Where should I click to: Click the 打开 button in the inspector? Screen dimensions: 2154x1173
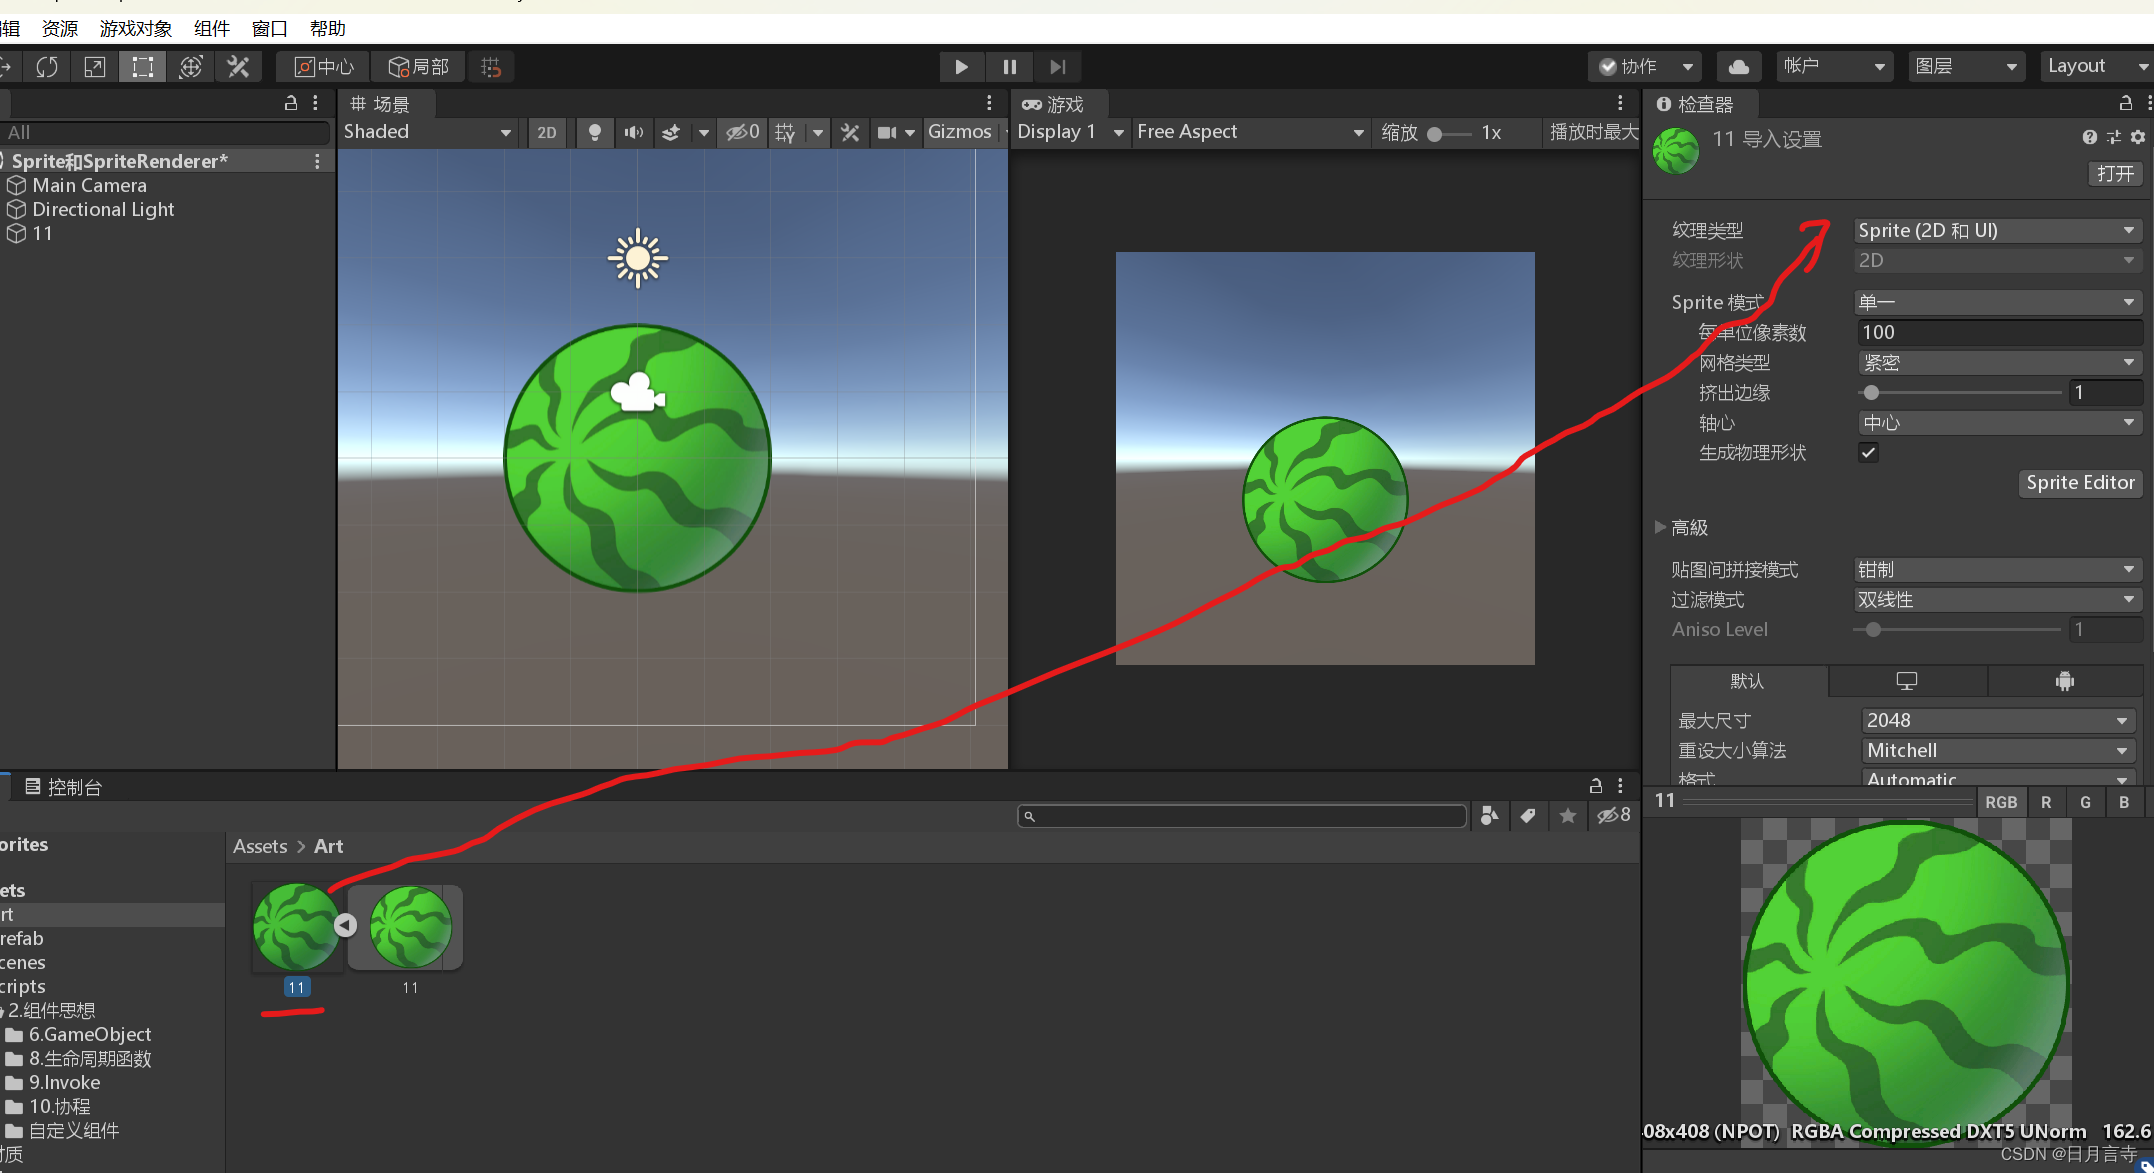click(2114, 173)
